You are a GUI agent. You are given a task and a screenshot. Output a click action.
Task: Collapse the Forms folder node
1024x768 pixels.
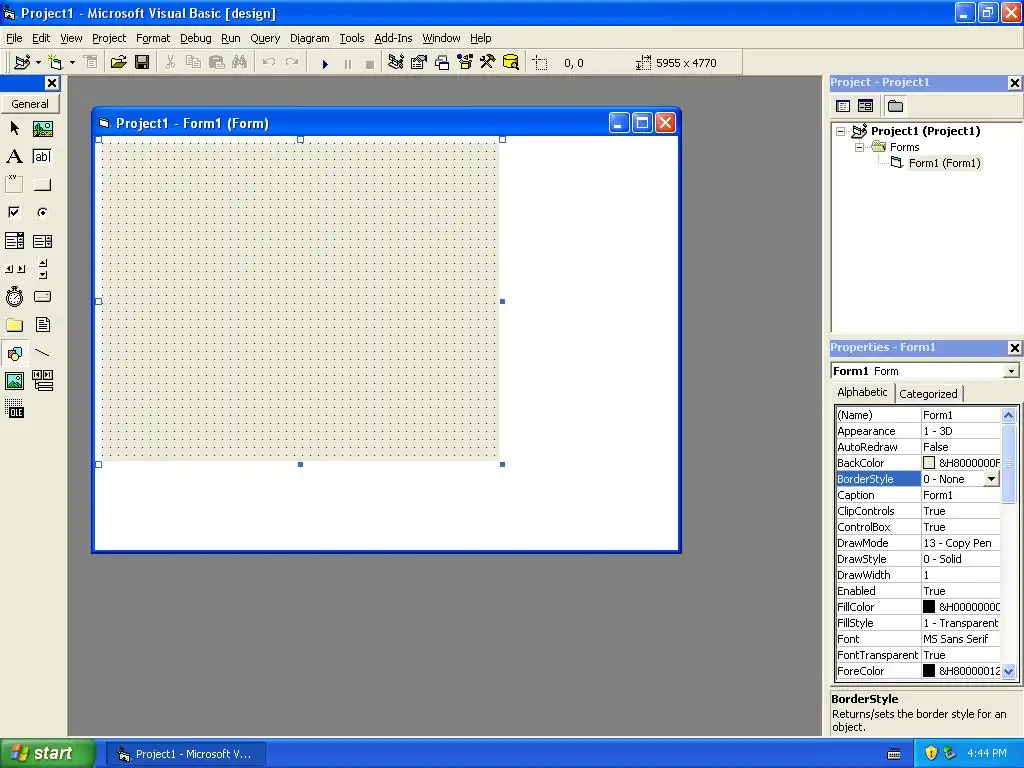pos(859,148)
